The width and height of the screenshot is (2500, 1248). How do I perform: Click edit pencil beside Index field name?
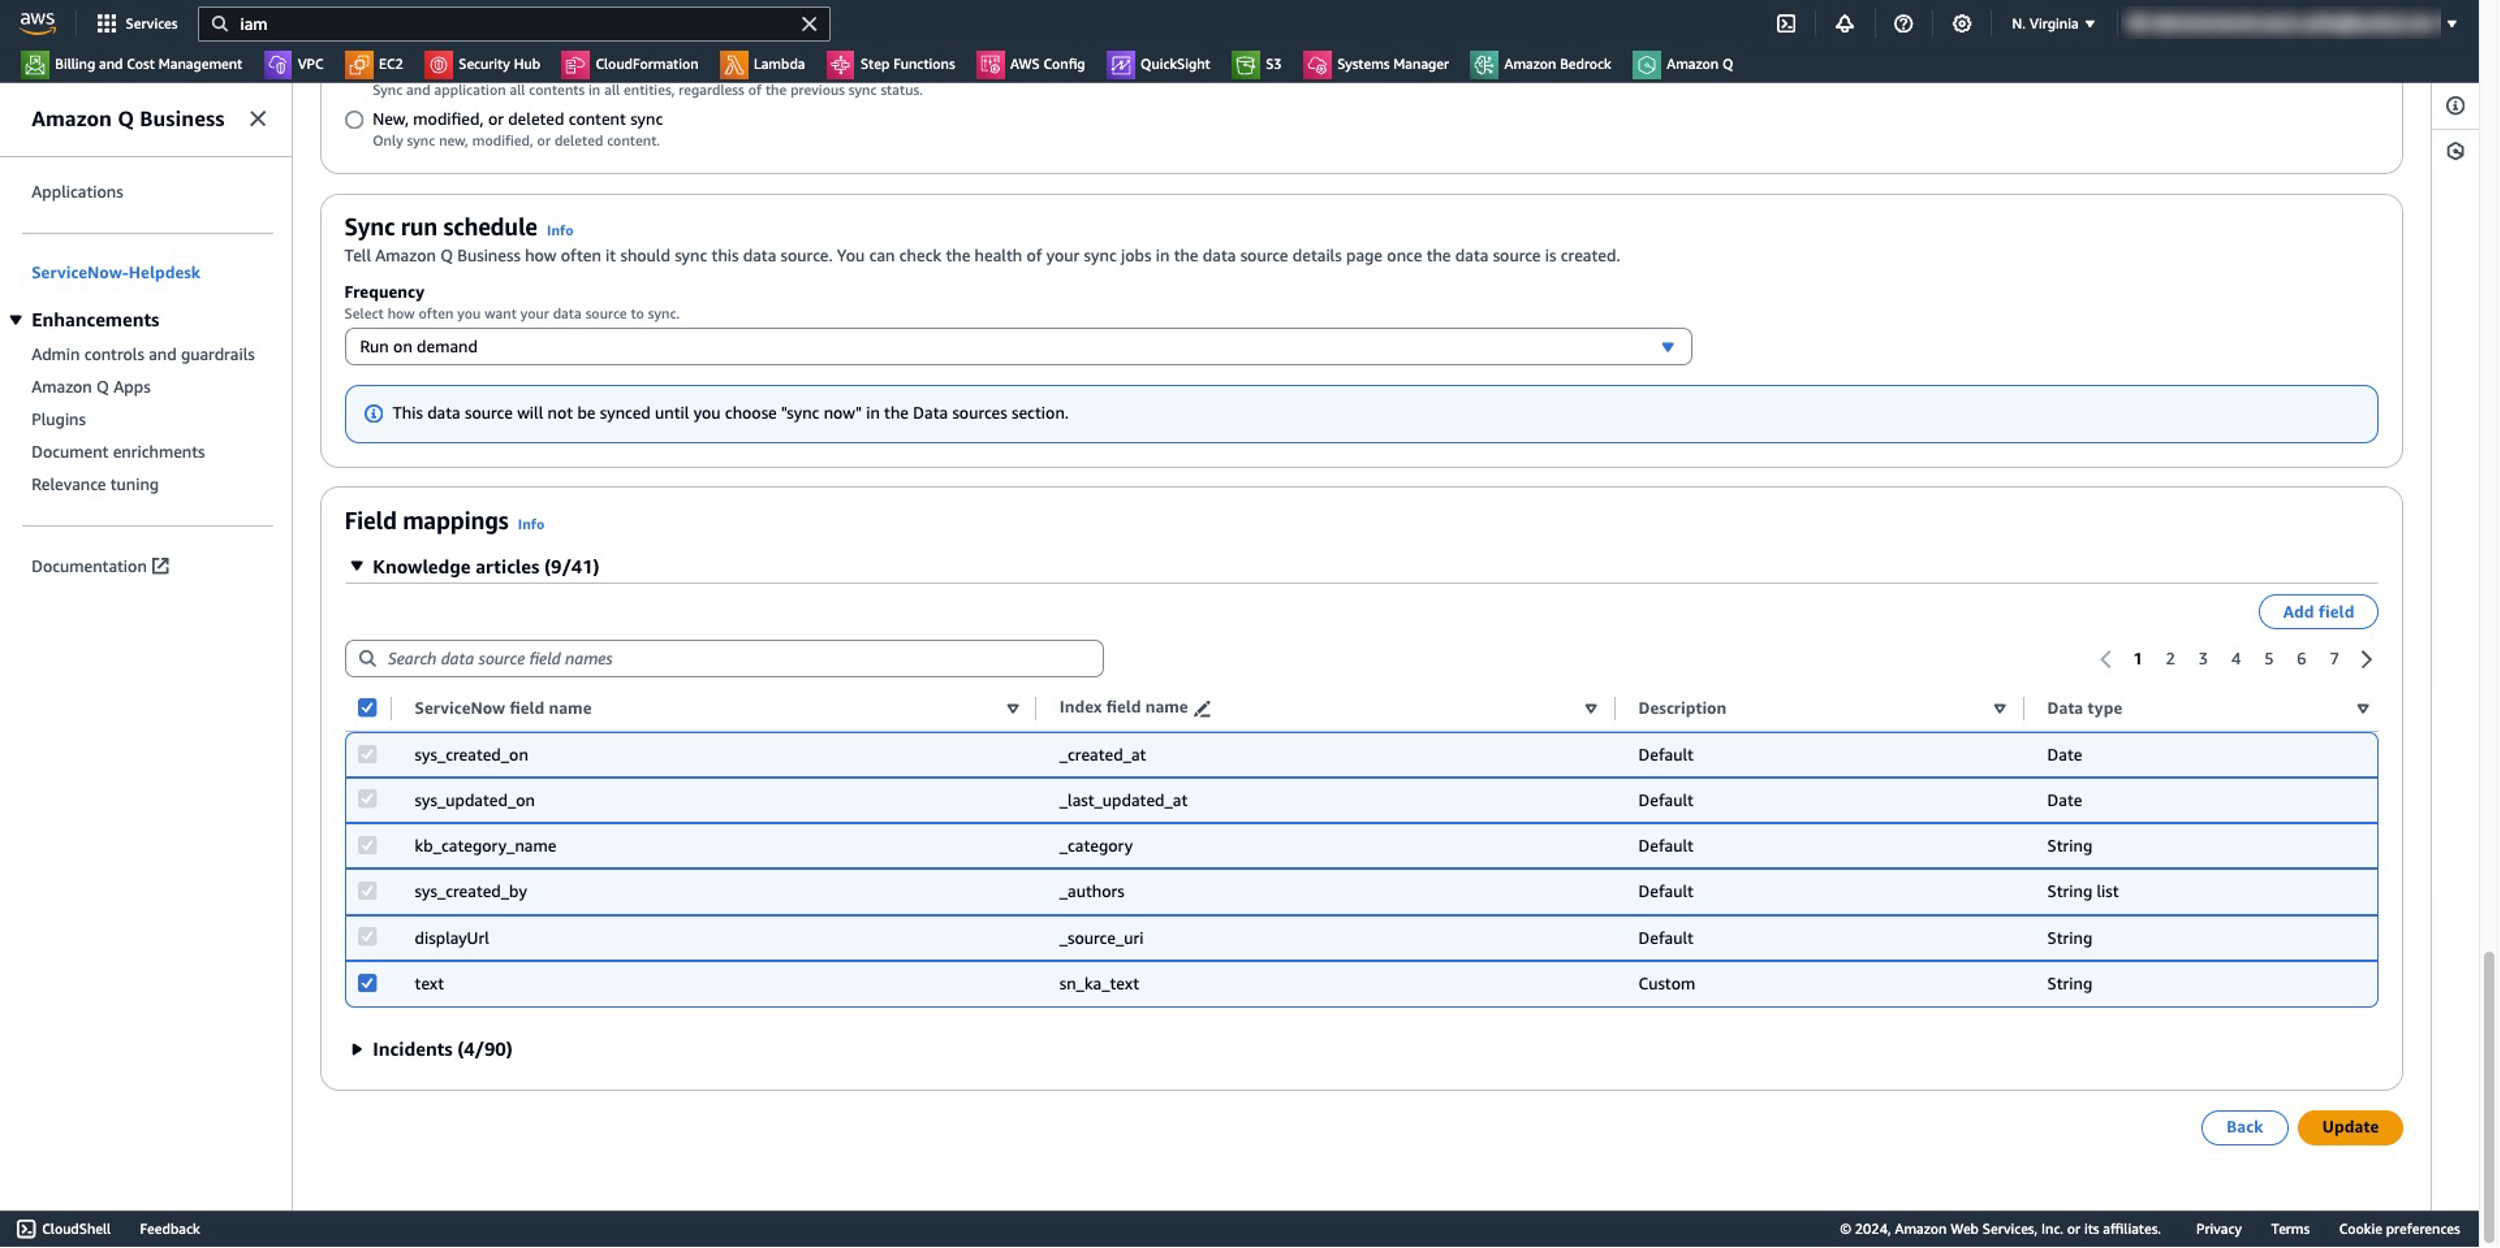tap(1202, 708)
